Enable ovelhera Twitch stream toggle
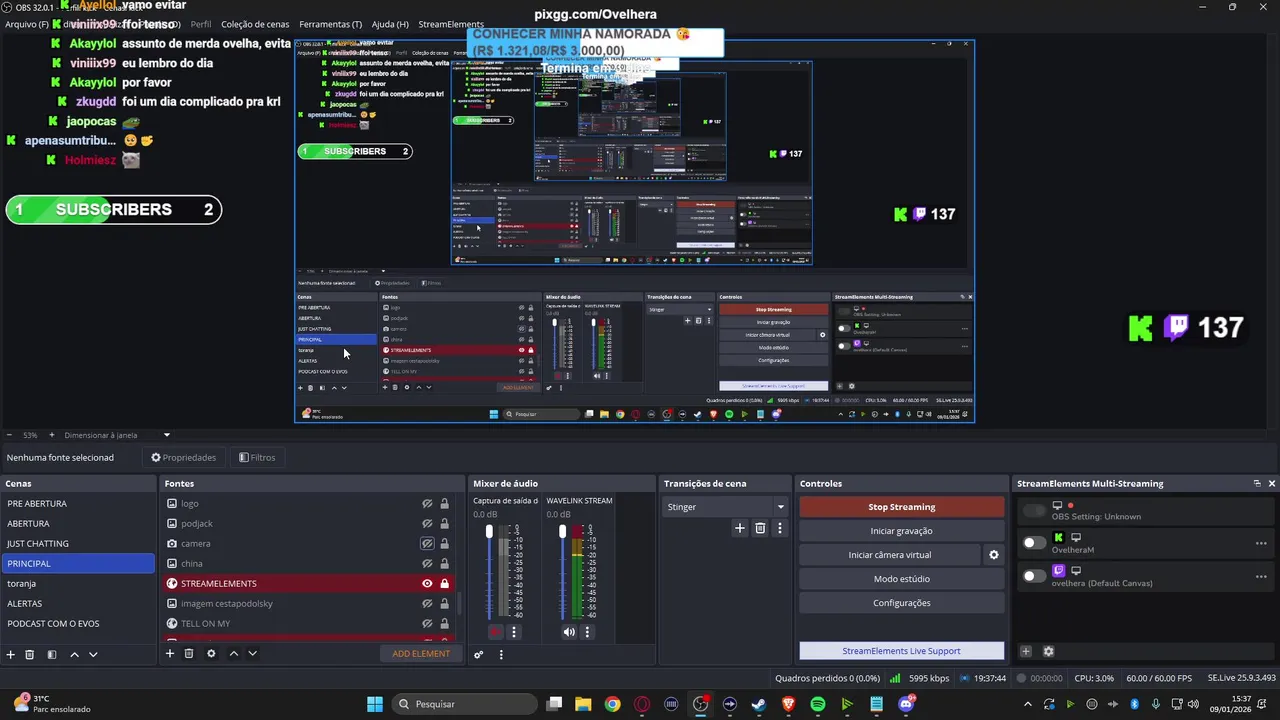 [1034, 576]
